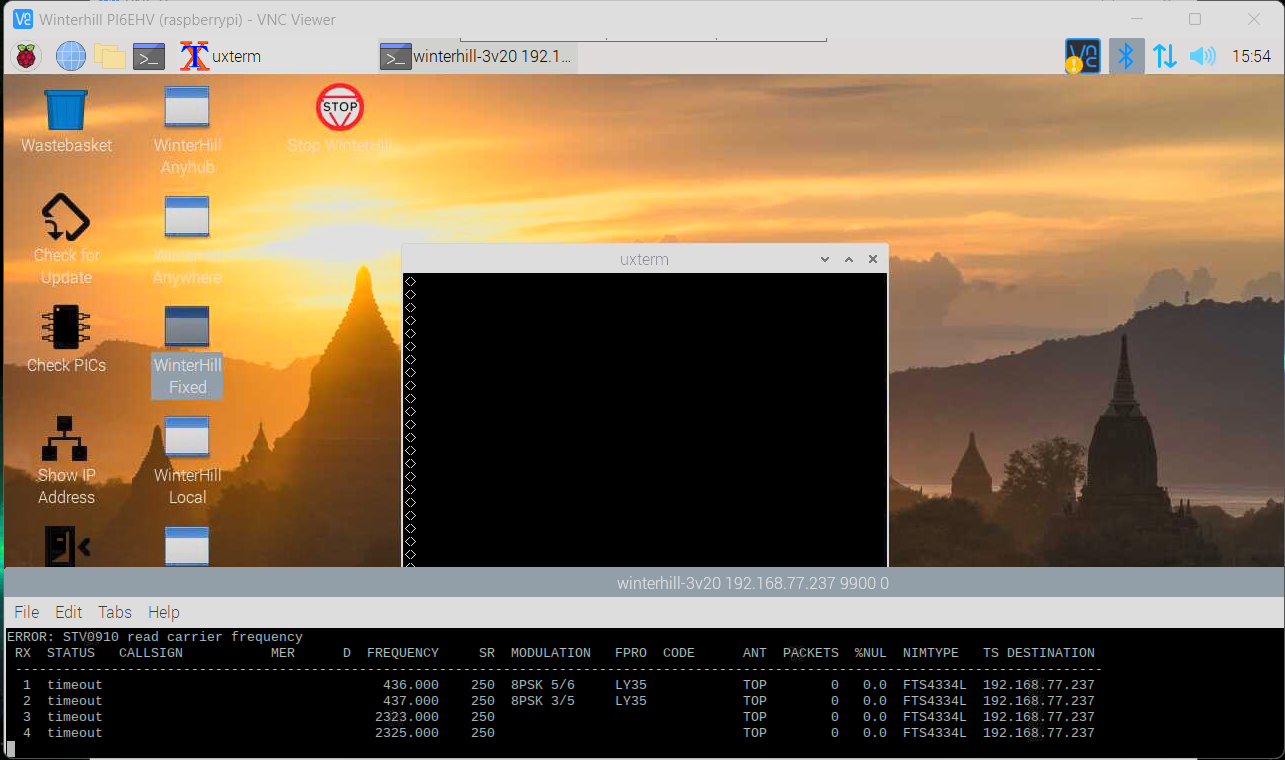This screenshot has width=1285, height=760.
Task: Click the Stop WinterHill desktop icon
Action: 339,108
